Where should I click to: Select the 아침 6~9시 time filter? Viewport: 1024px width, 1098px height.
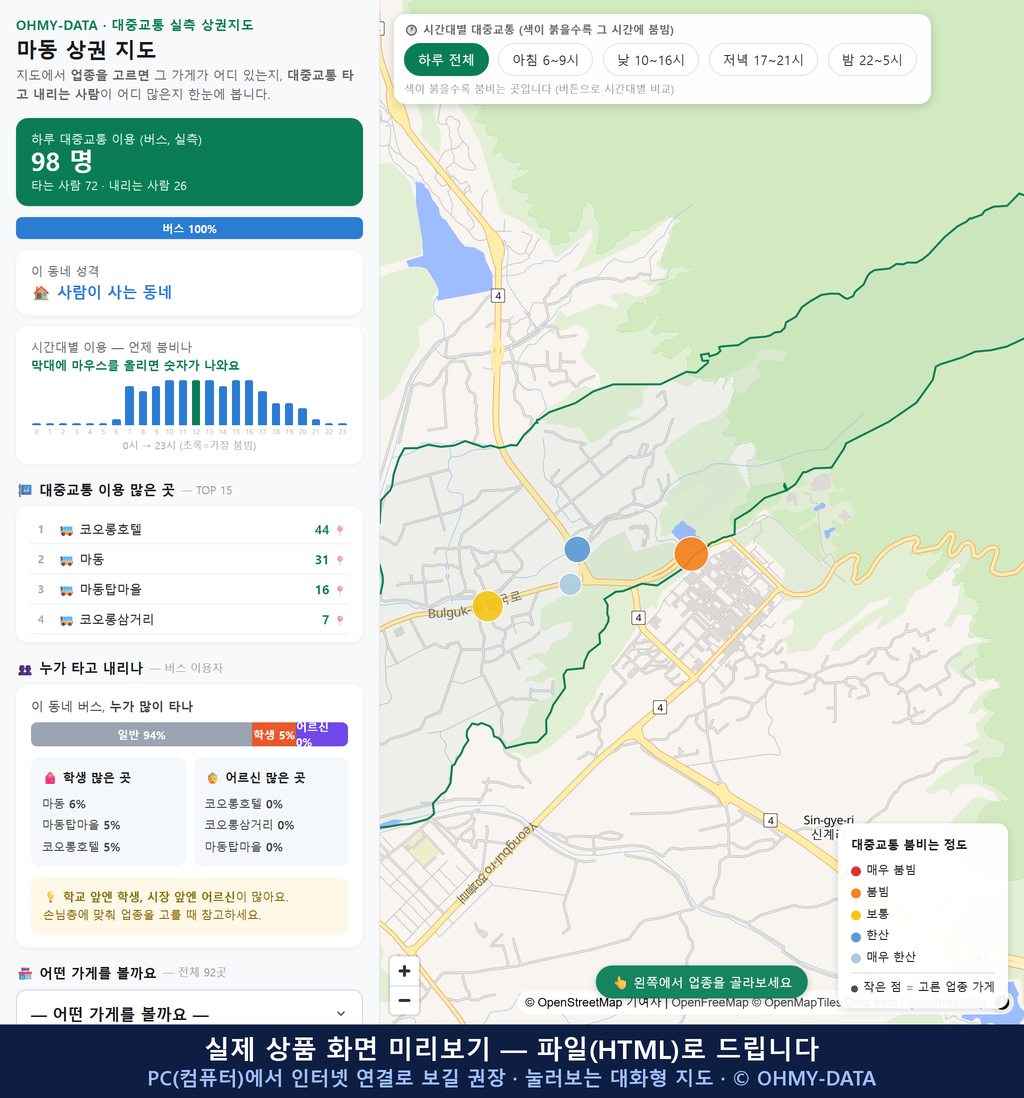[x=546, y=60]
